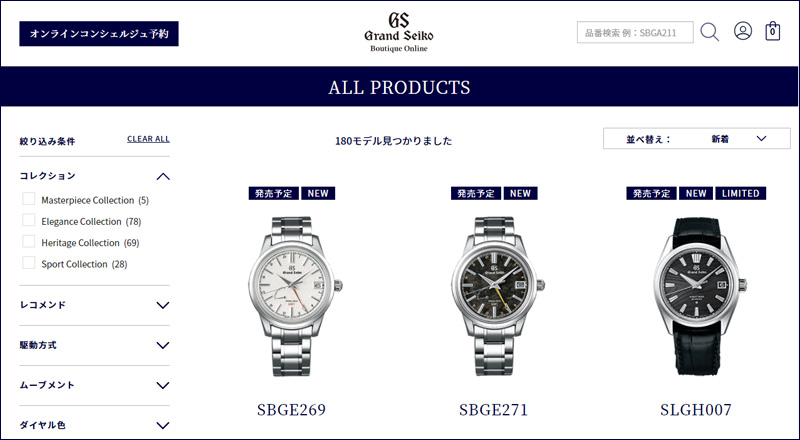The width and height of the screenshot is (800, 440).
Task: Check the Elegance Collection filter
Action: (x=29, y=221)
